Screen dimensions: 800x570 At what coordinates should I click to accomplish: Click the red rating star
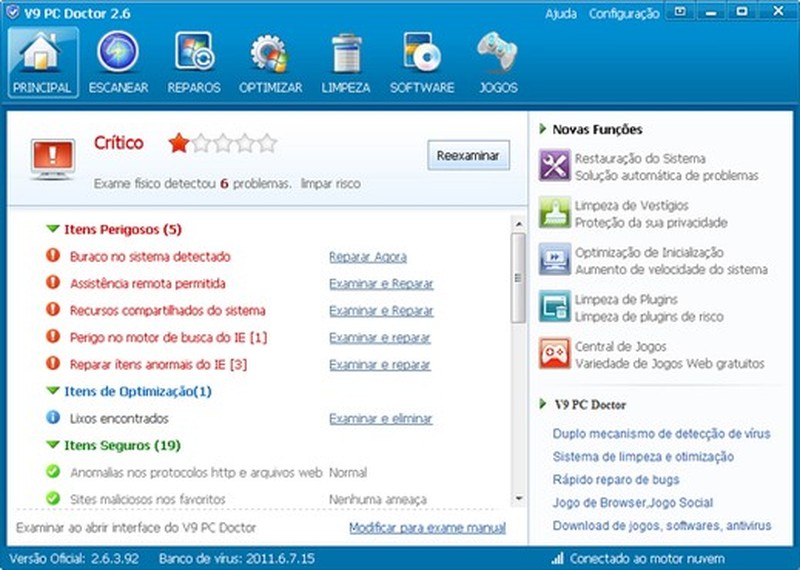(x=179, y=143)
